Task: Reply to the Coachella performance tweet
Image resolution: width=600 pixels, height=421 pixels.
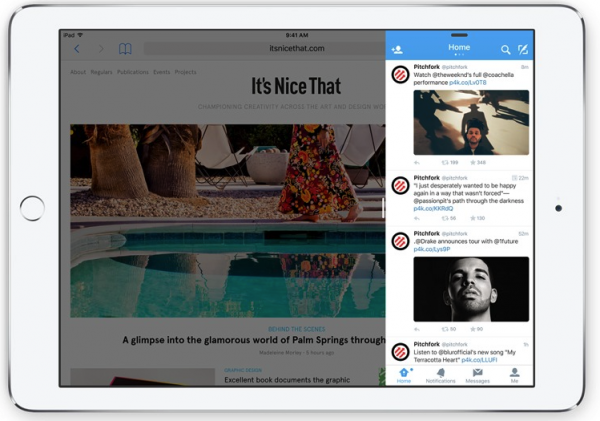Action: click(x=418, y=162)
